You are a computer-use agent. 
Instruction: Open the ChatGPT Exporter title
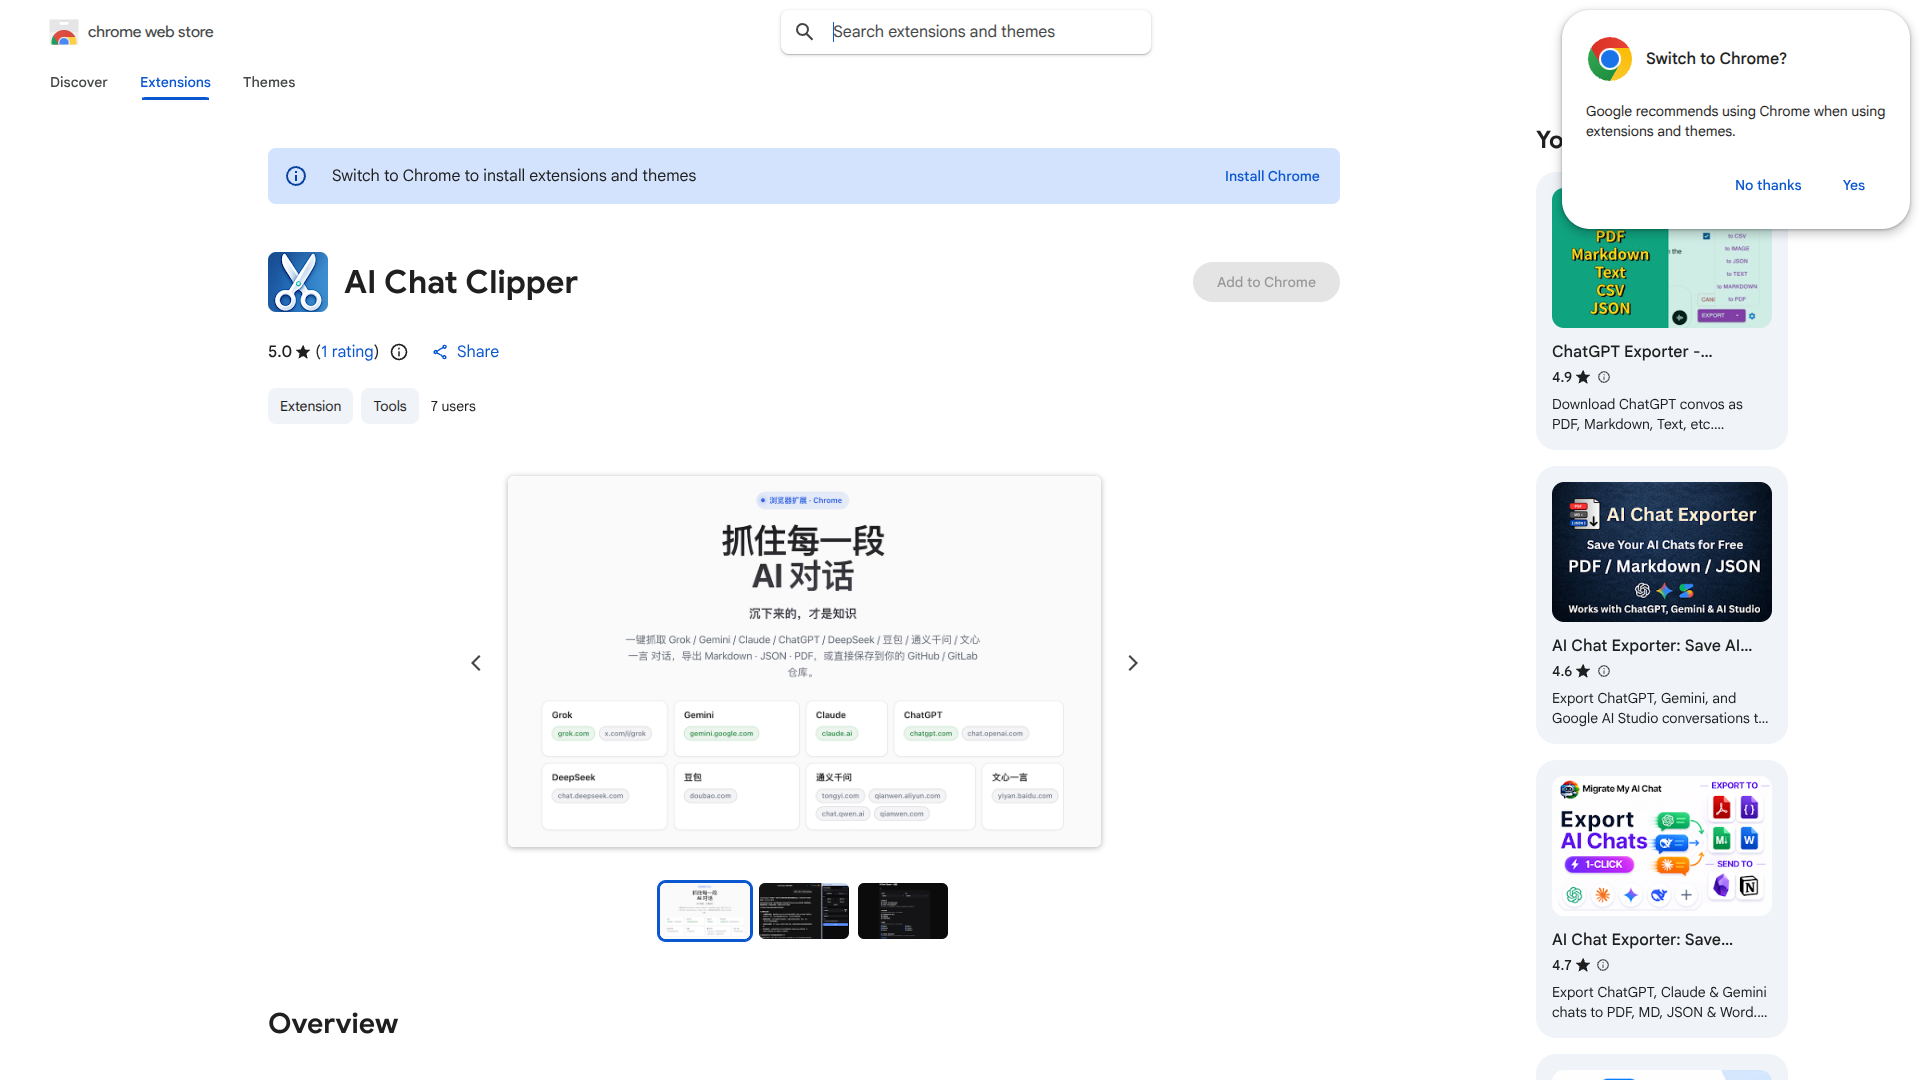tap(1632, 352)
